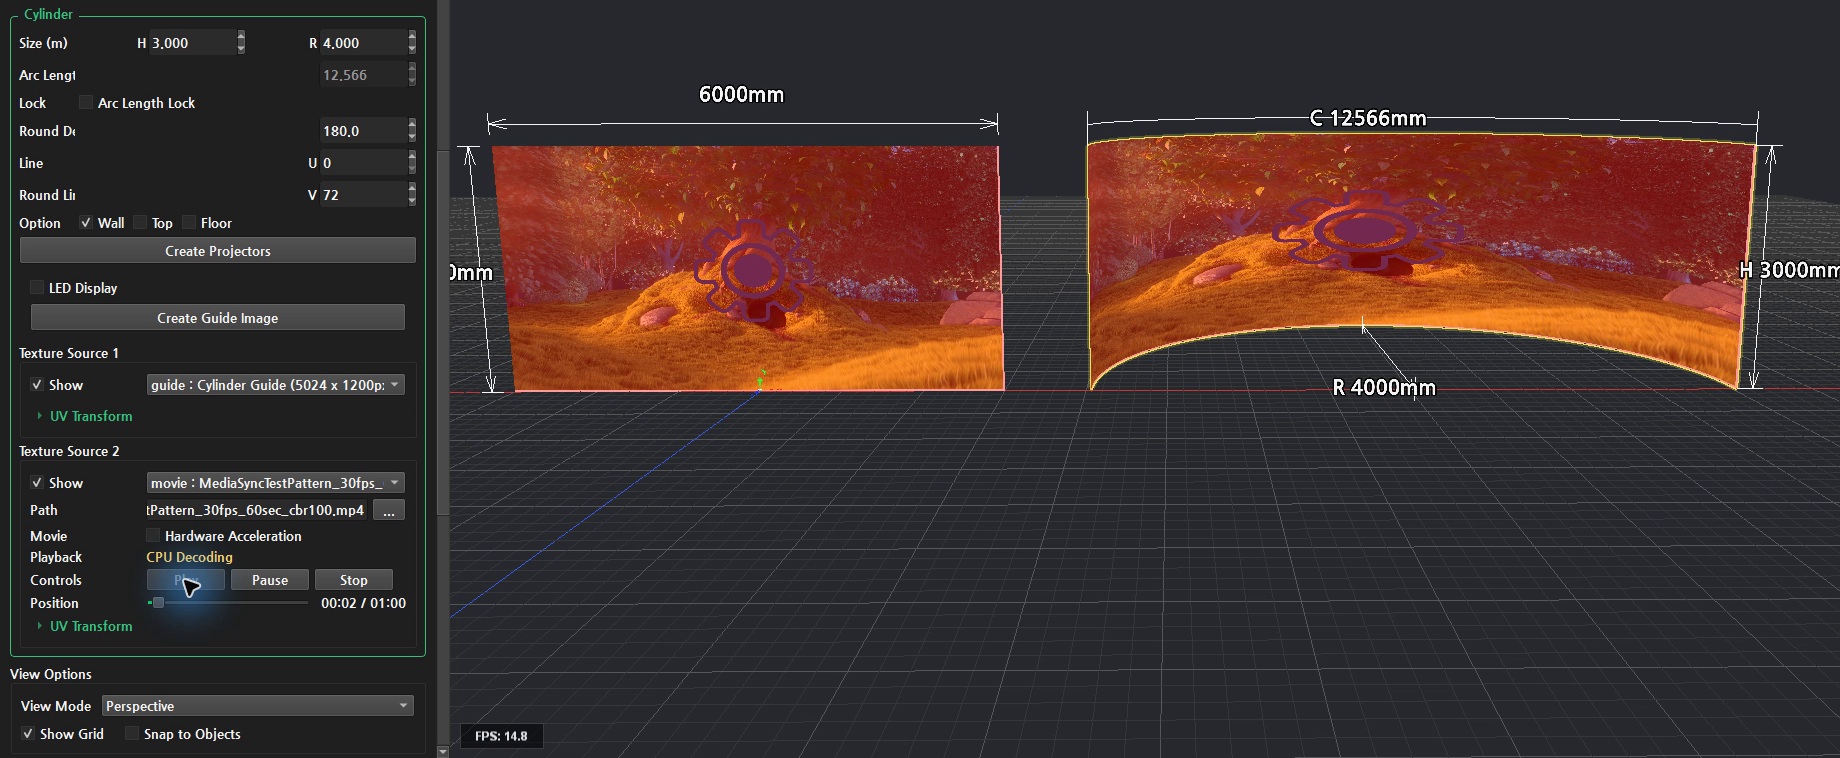1840x758 pixels.
Task: Expand UV Transform under Texture Source 2
Action: (84, 626)
